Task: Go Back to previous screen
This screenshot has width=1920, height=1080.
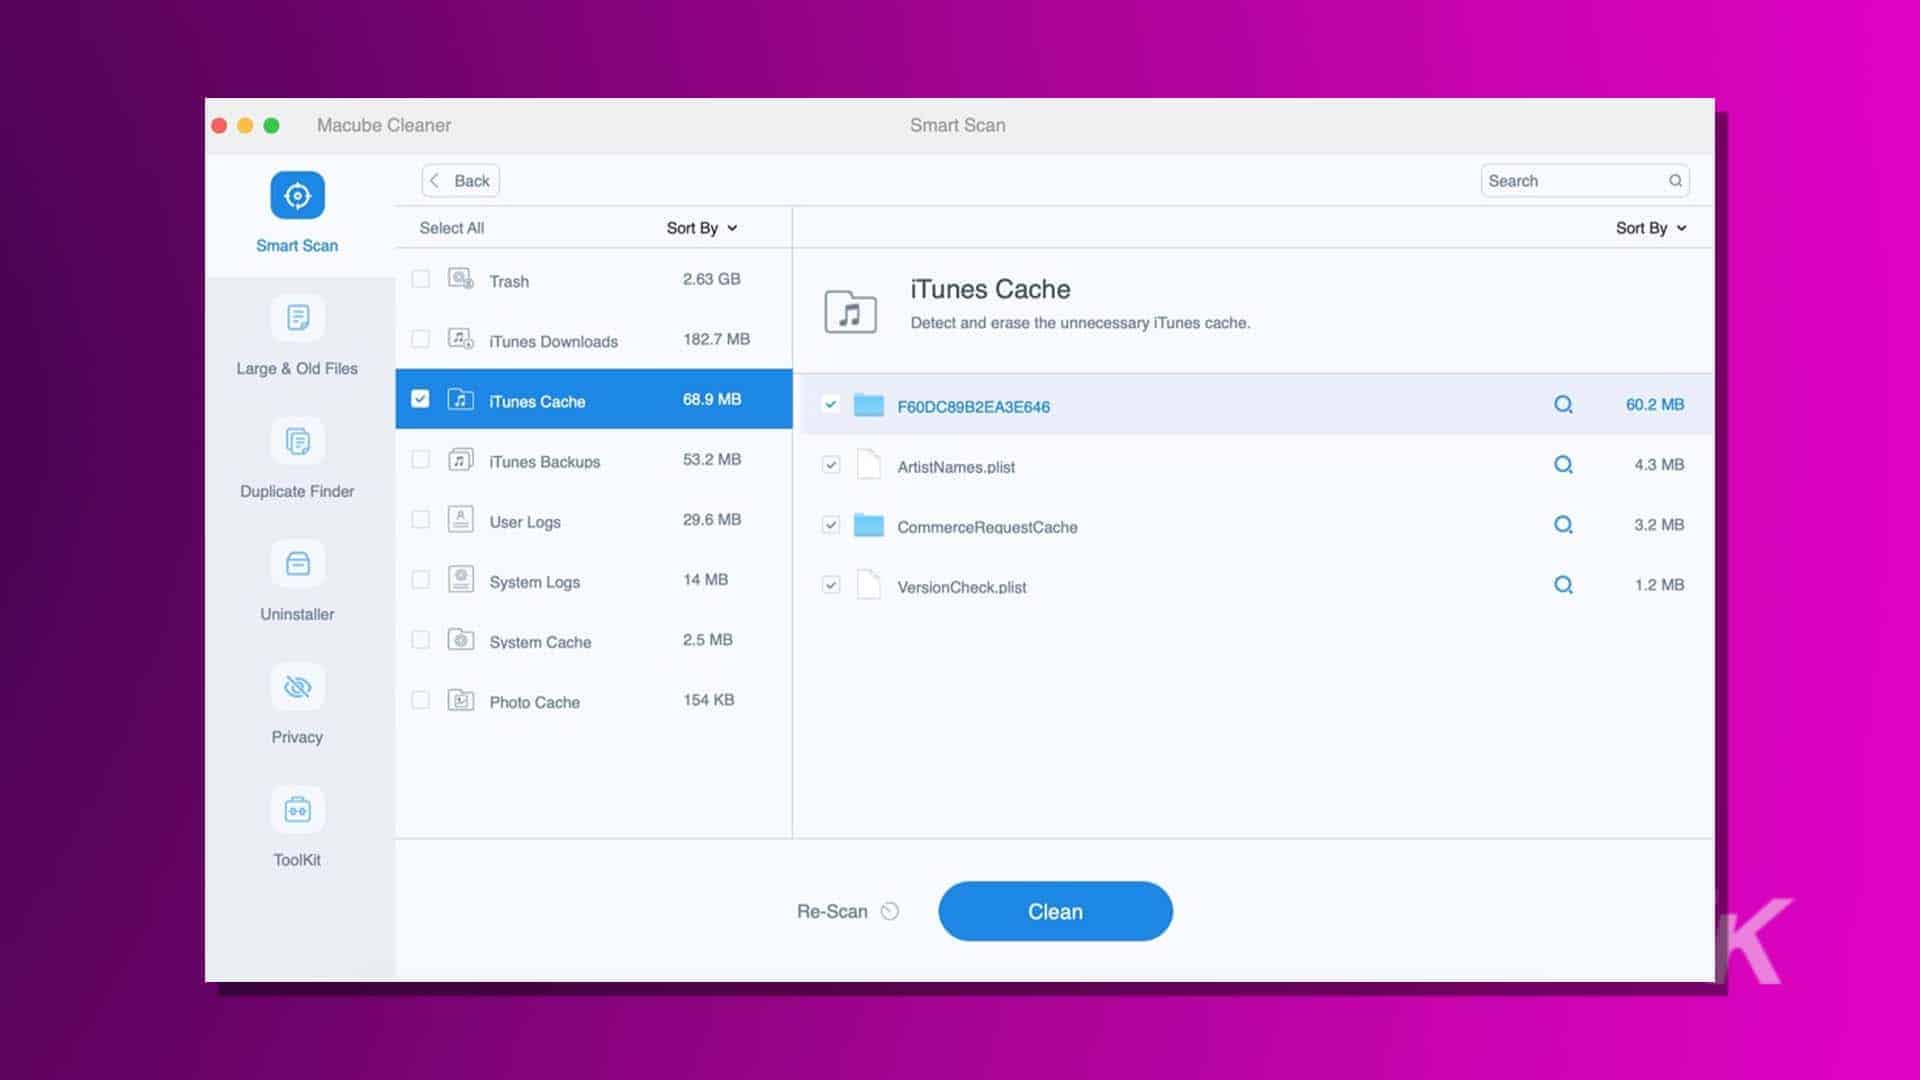Action: [x=461, y=181]
